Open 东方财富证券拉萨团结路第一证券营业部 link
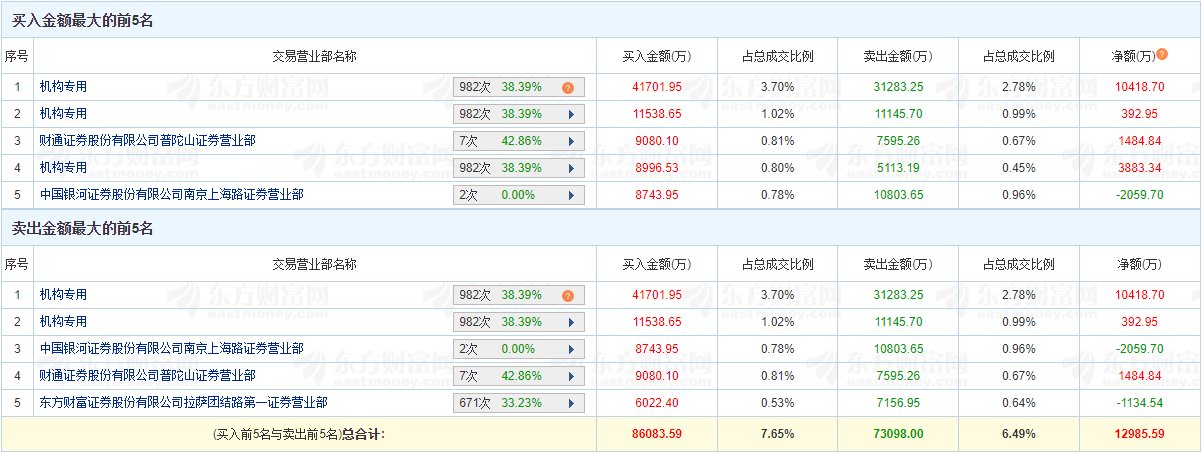Viewport: 1202px width, 453px height. 183,403
